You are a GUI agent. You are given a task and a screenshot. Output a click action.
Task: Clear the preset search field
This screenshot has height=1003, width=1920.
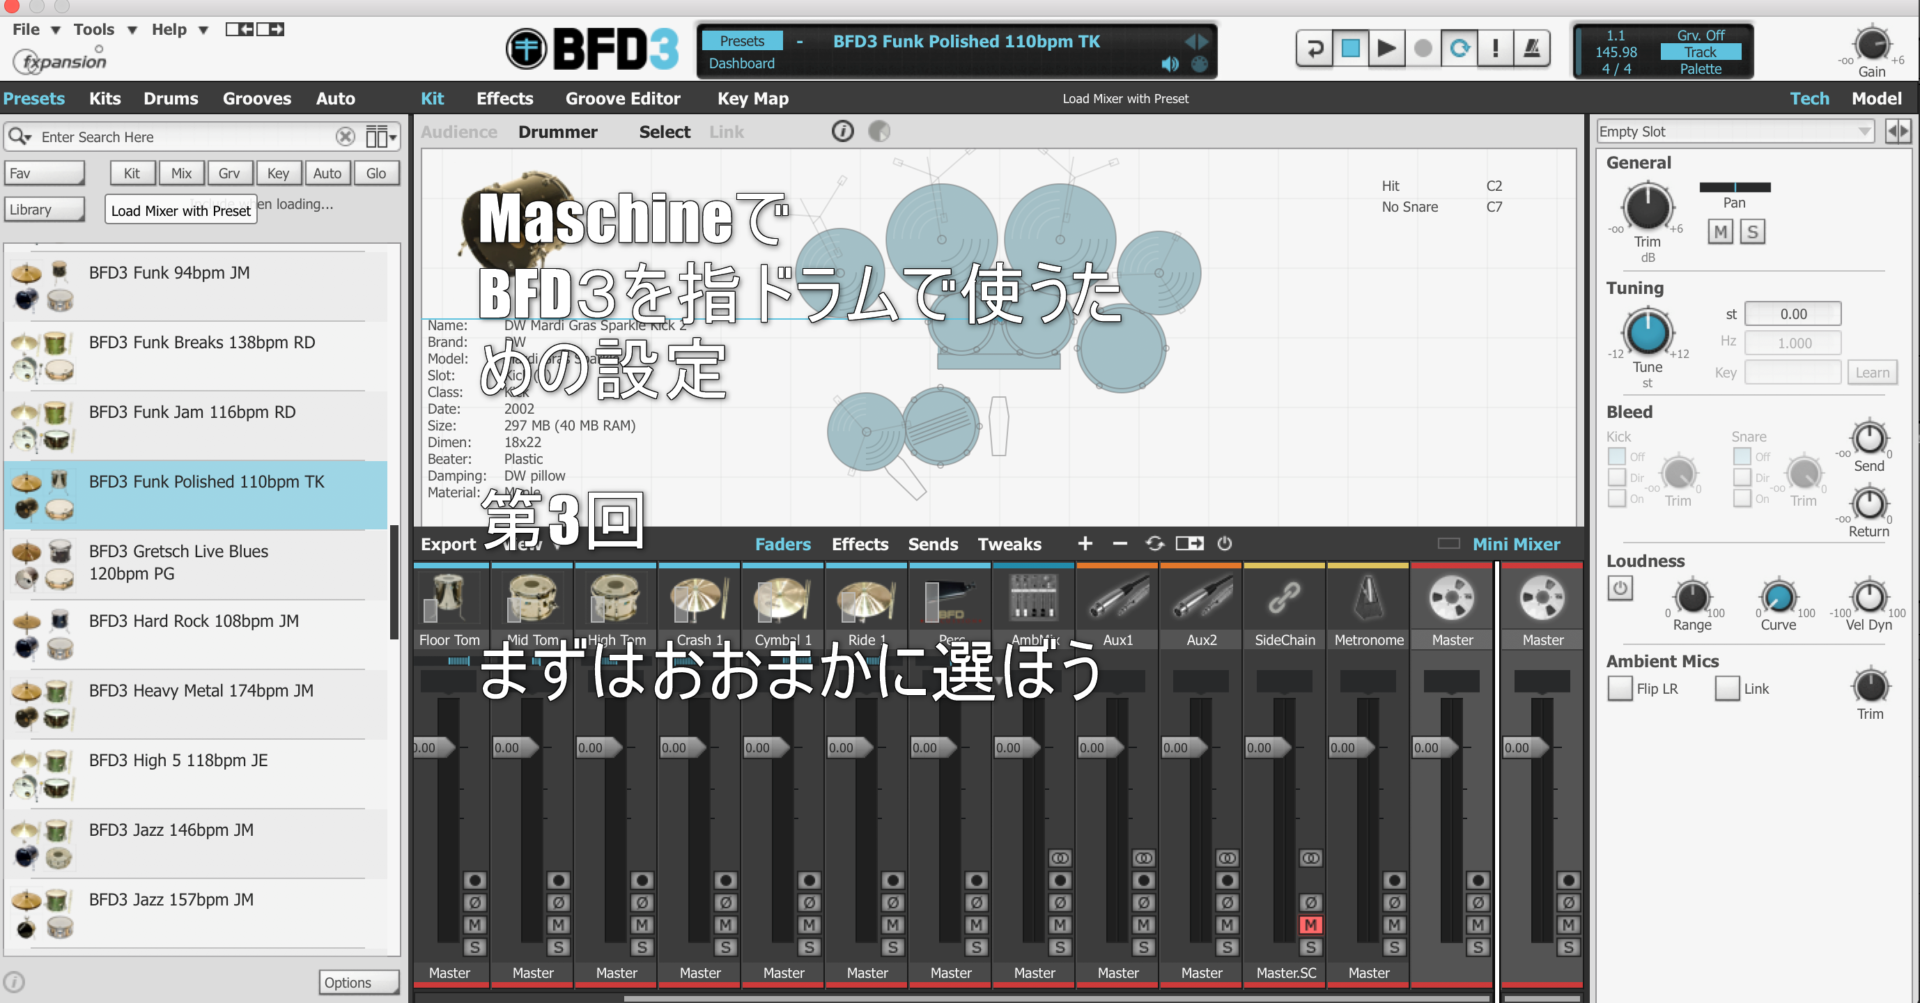345,136
